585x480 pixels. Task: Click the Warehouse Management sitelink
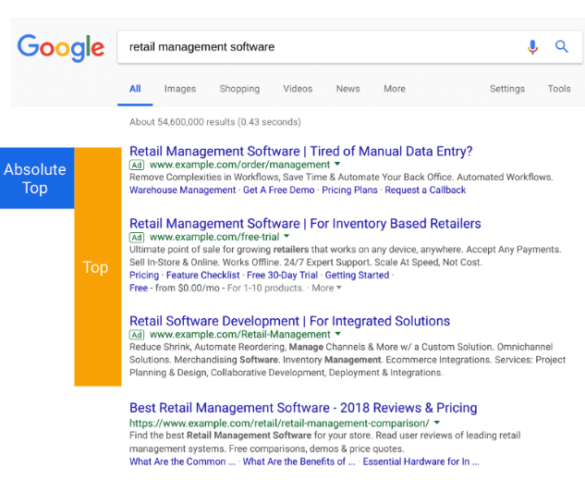(x=182, y=190)
